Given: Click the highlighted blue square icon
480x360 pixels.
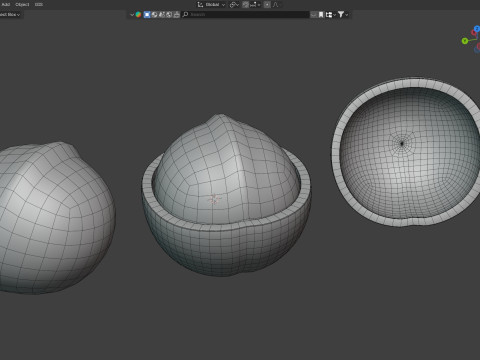Looking at the screenshot, I should tap(147, 15).
